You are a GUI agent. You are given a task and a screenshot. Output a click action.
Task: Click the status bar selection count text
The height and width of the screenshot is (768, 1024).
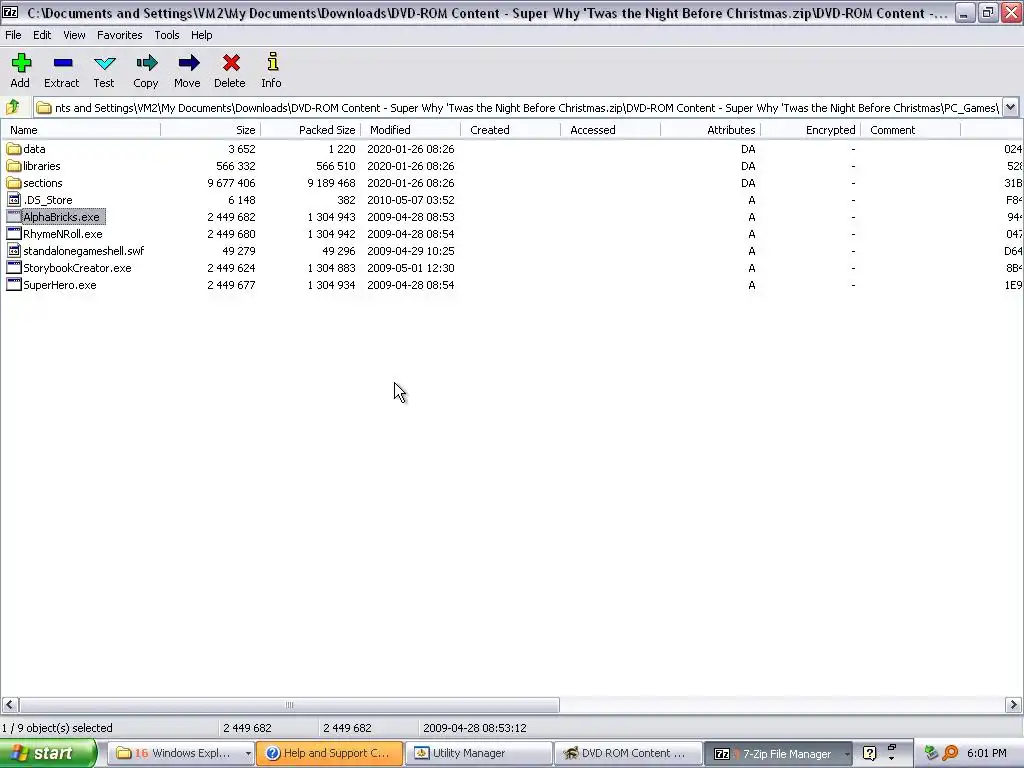tap(57, 728)
